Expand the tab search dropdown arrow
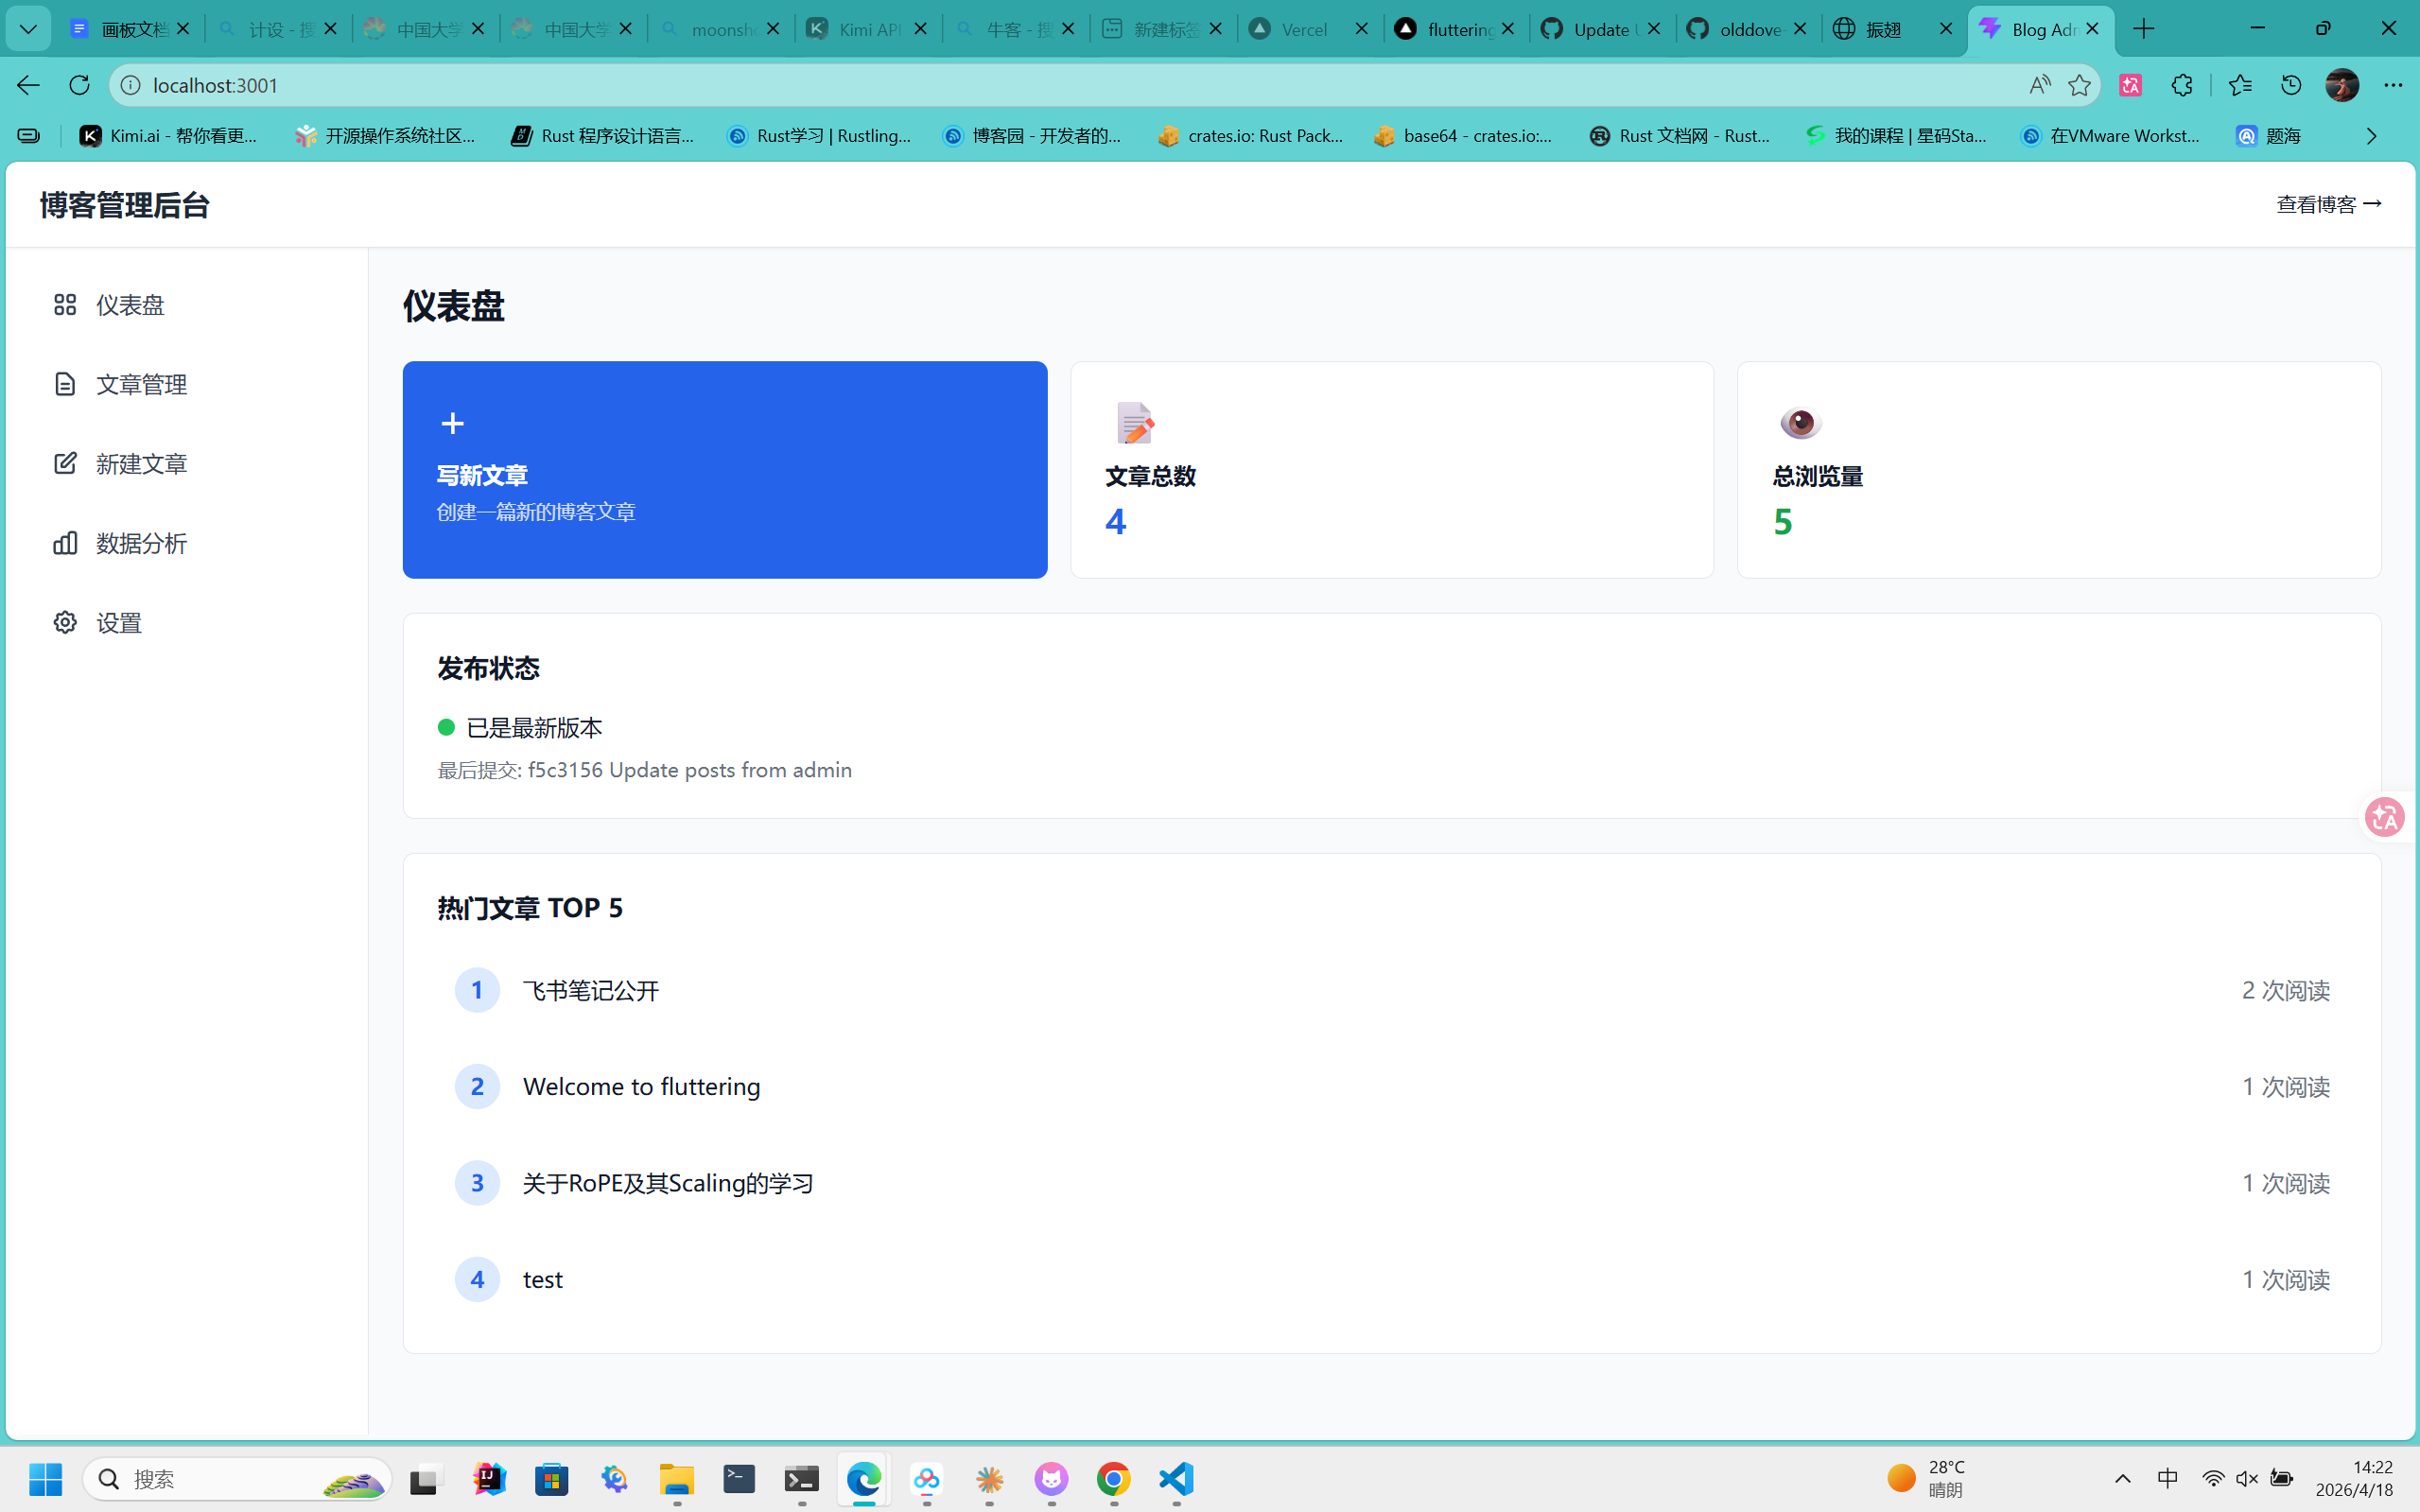Image resolution: width=2420 pixels, height=1512 pixels. click(28, 29)
